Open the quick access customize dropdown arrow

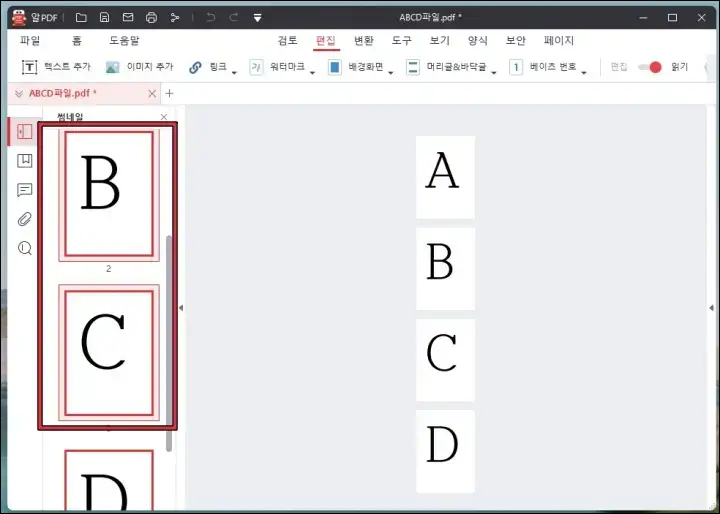tap(258, 18)
